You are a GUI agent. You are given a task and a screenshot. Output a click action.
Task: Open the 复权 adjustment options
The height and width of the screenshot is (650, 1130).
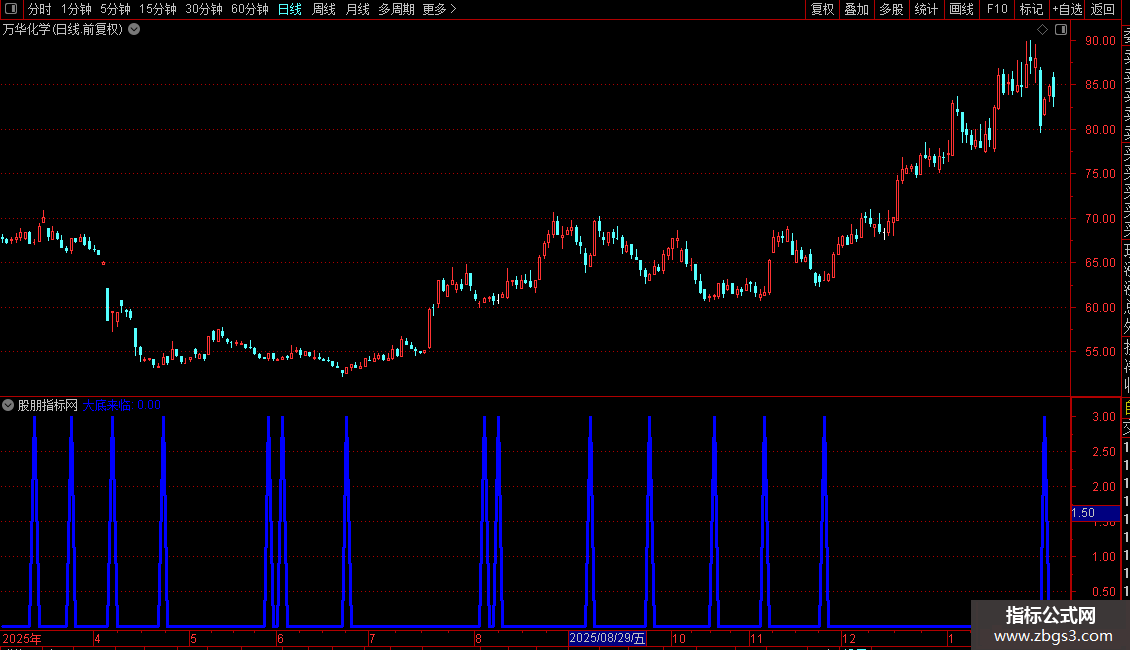tap(822, 9)
